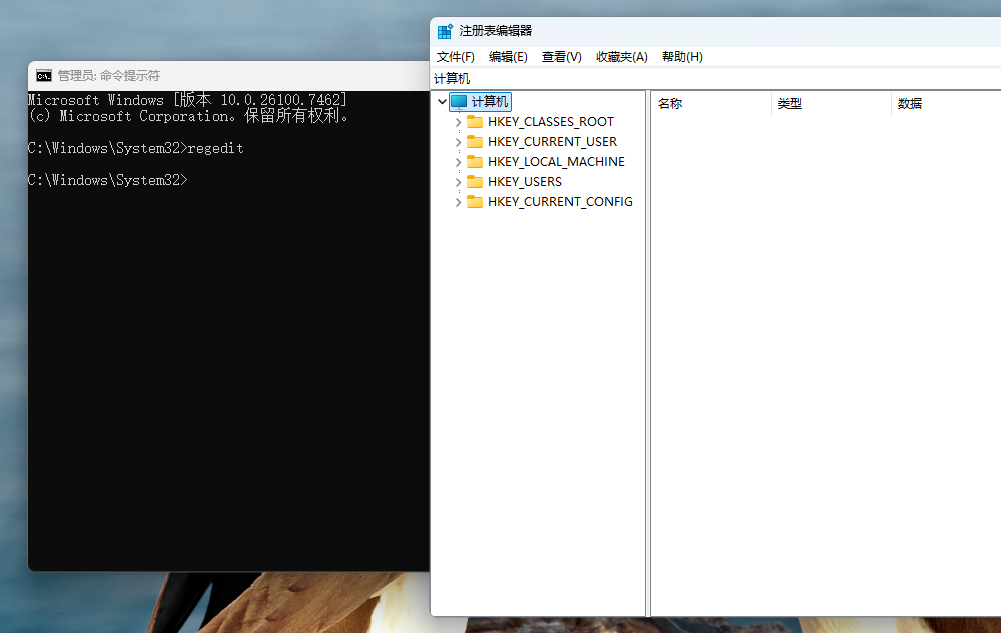Select HKEY_CLASSES_ROOT key label

coord(551,122)
